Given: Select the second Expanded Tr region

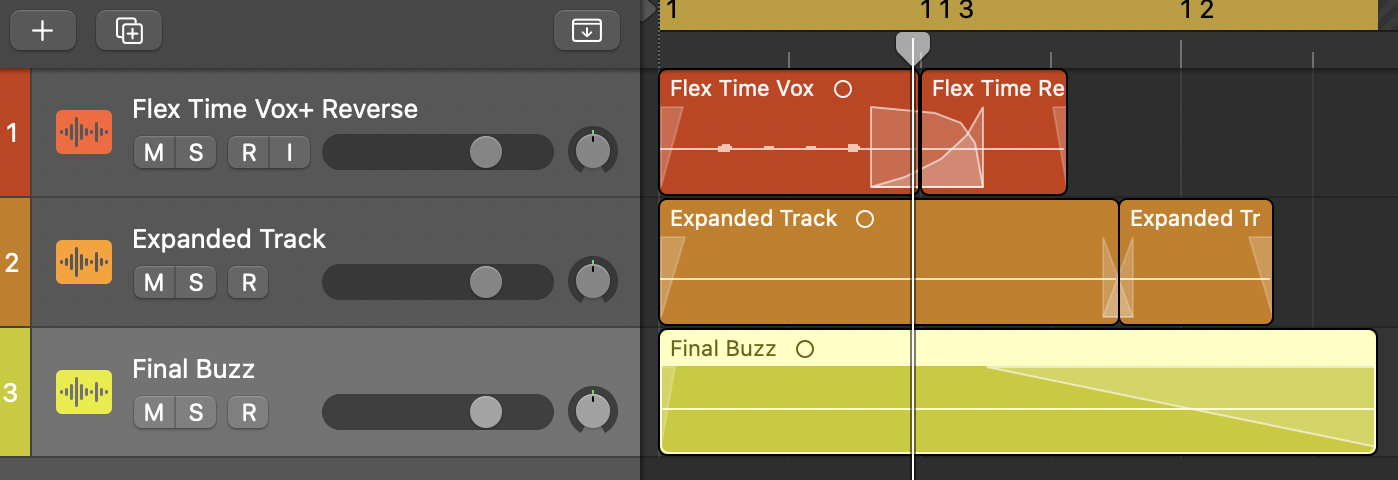Looking at the screenshot, I should [x=1196, y=262].
